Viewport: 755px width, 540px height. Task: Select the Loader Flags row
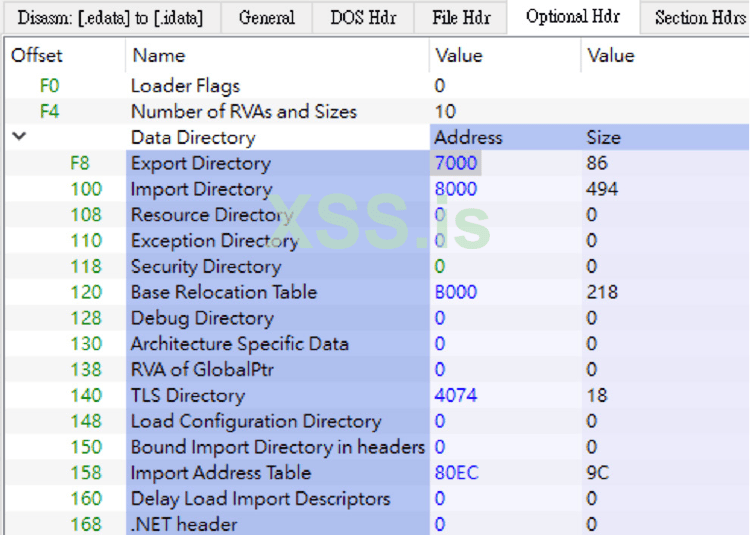click(x=185, y=86)
